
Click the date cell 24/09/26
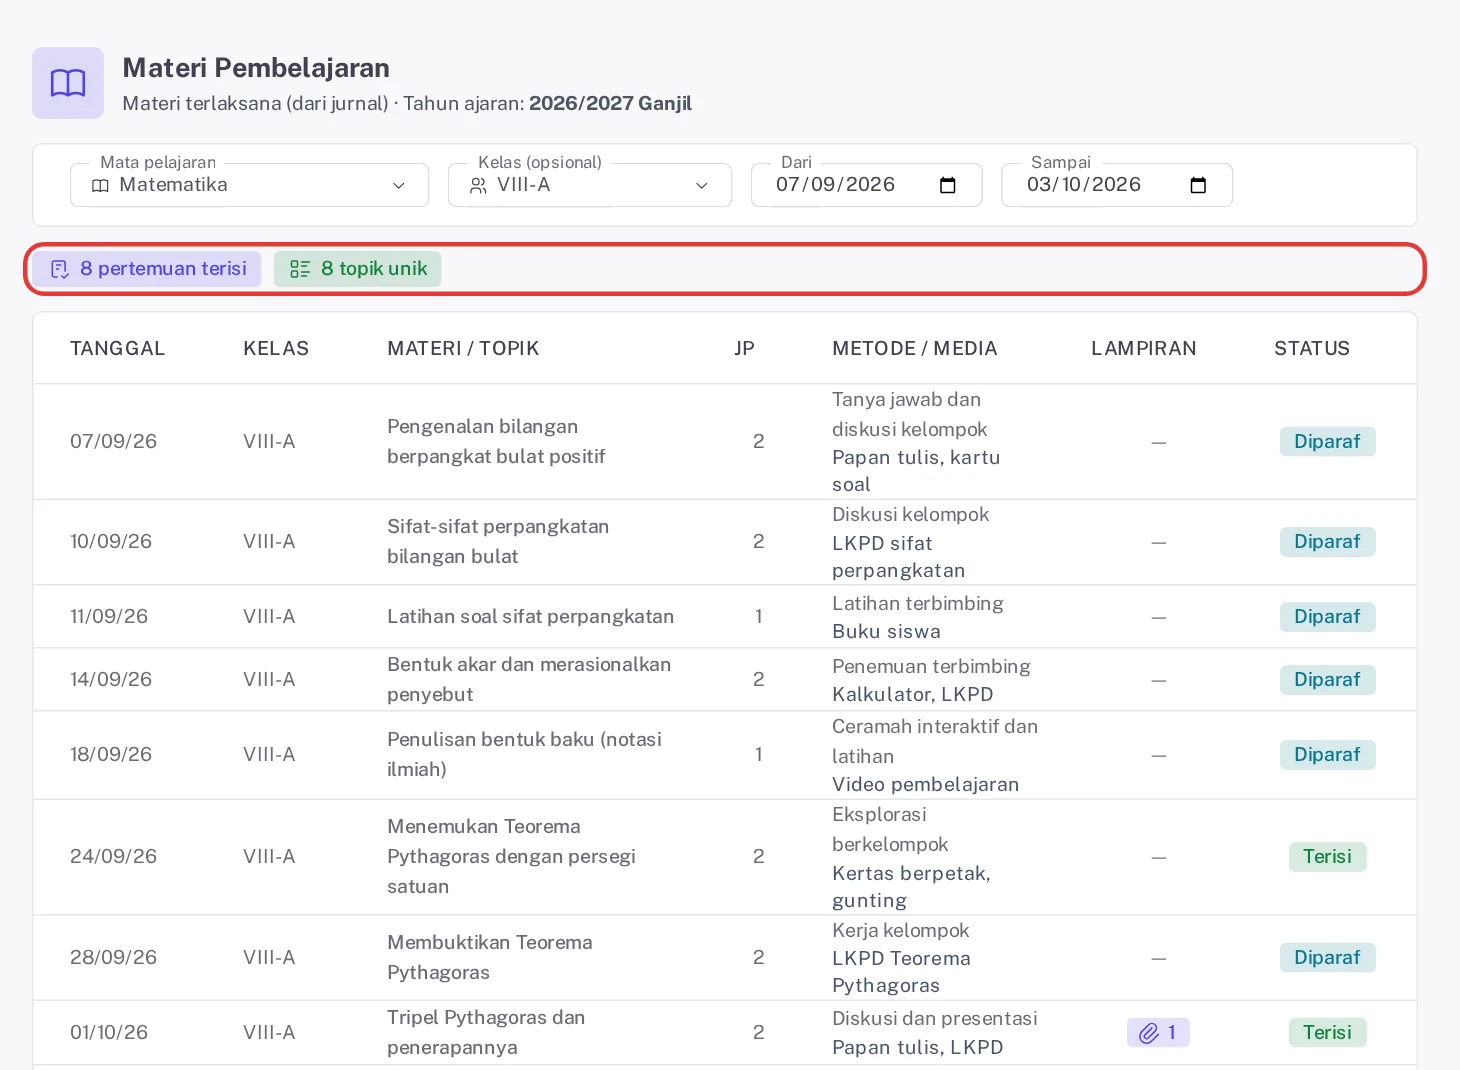(x=113, y=856)
